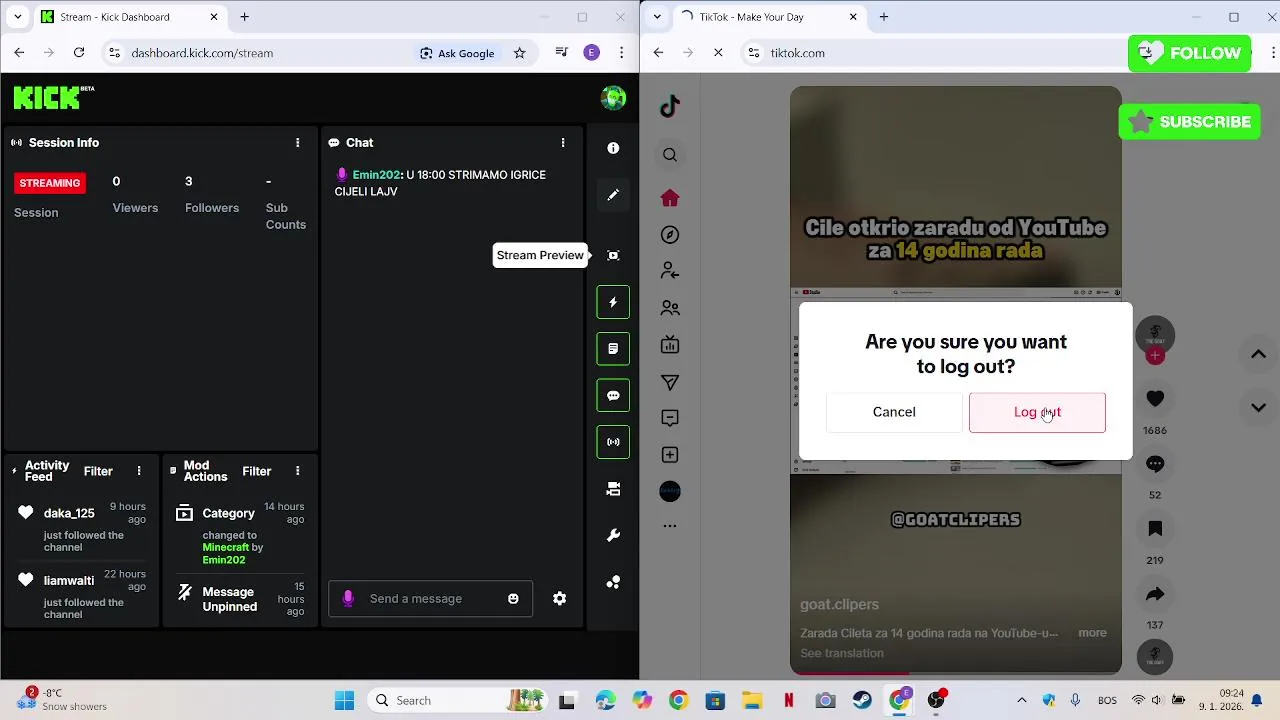The width and height of the screenshot is (1280, 720).
Task: Open channel info icon in Kick sidebar
Action: coord(613,148)
